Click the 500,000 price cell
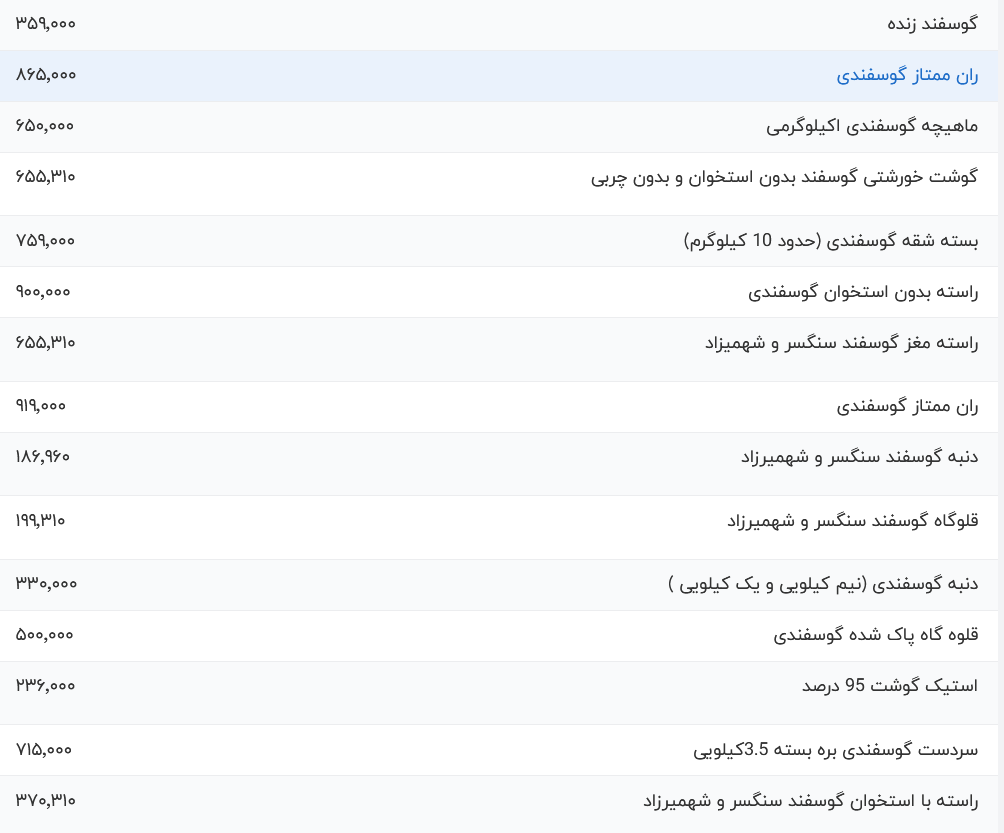Viewport: 1004px width, 833px height. click(45, 634)
